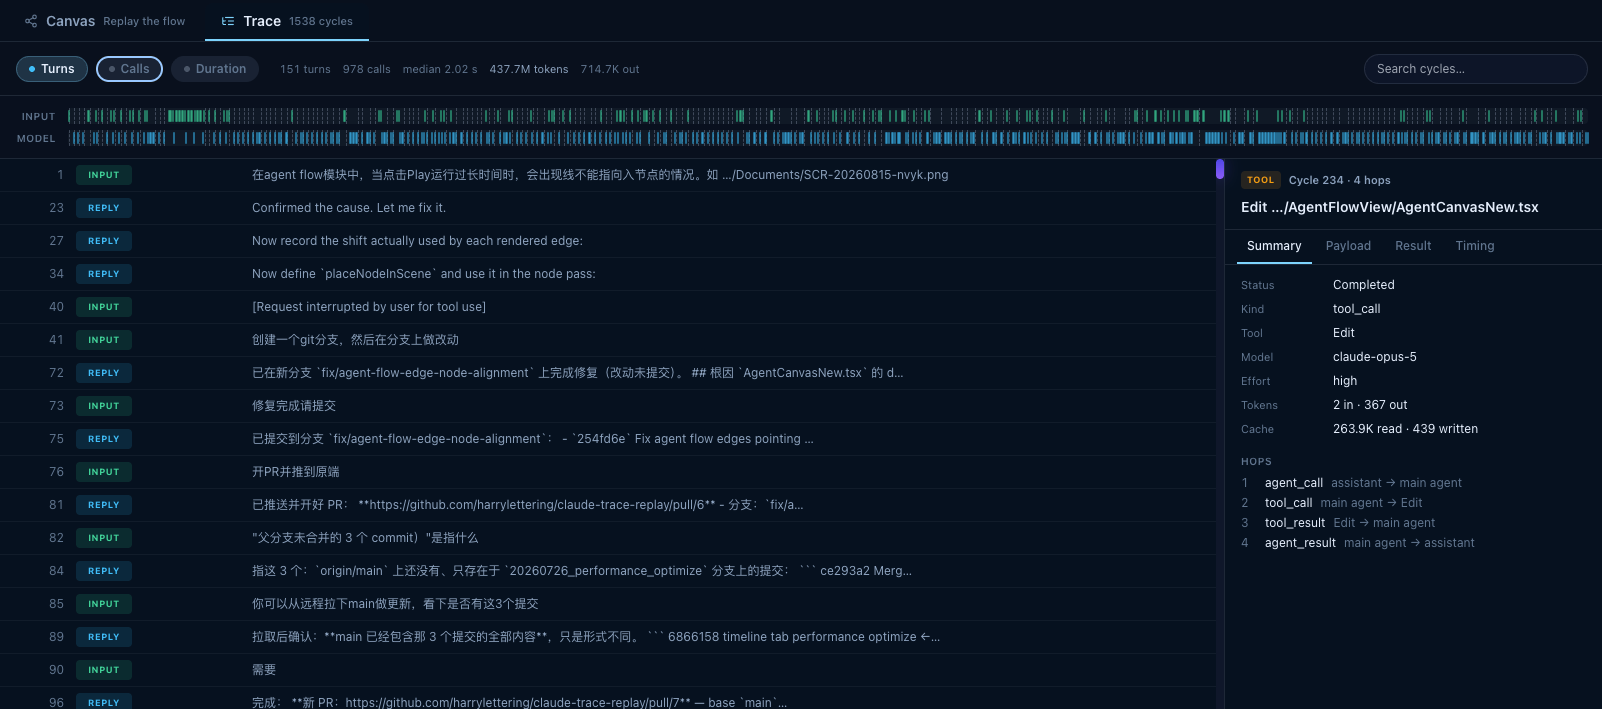Image resolution: width=1602 pixels, height=709 pixels.
Task: Select row 75 '已提交到分支' reply
Action: tap(608, 439)
